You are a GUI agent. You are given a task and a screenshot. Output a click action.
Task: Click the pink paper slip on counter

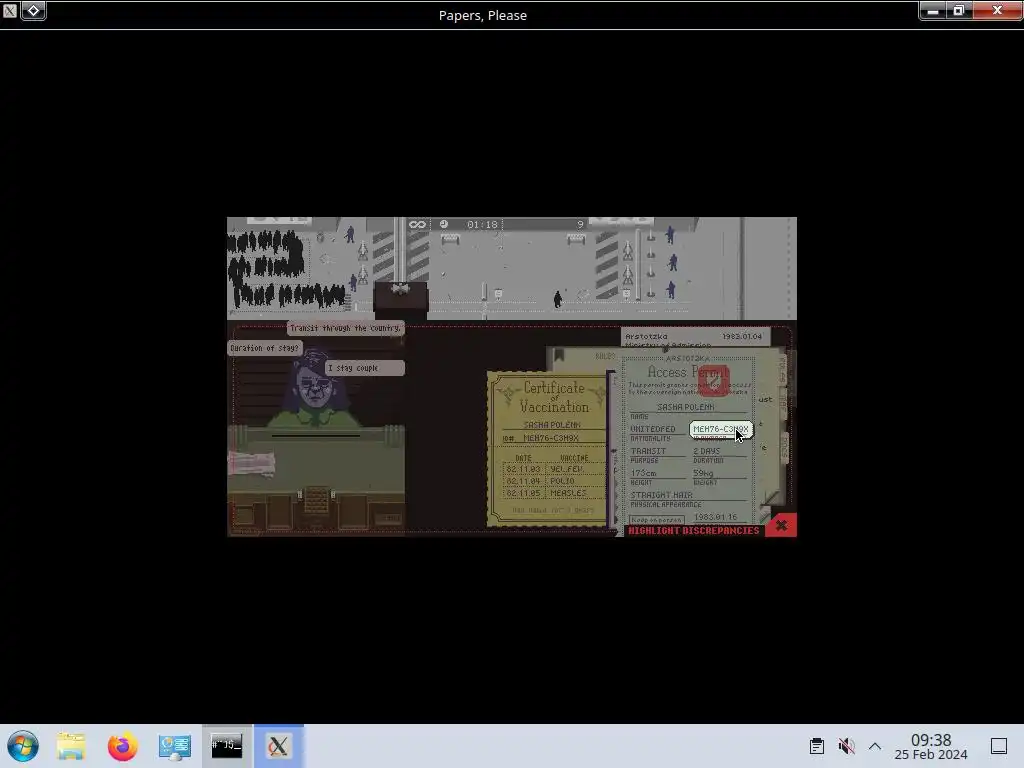click(251, 464)
